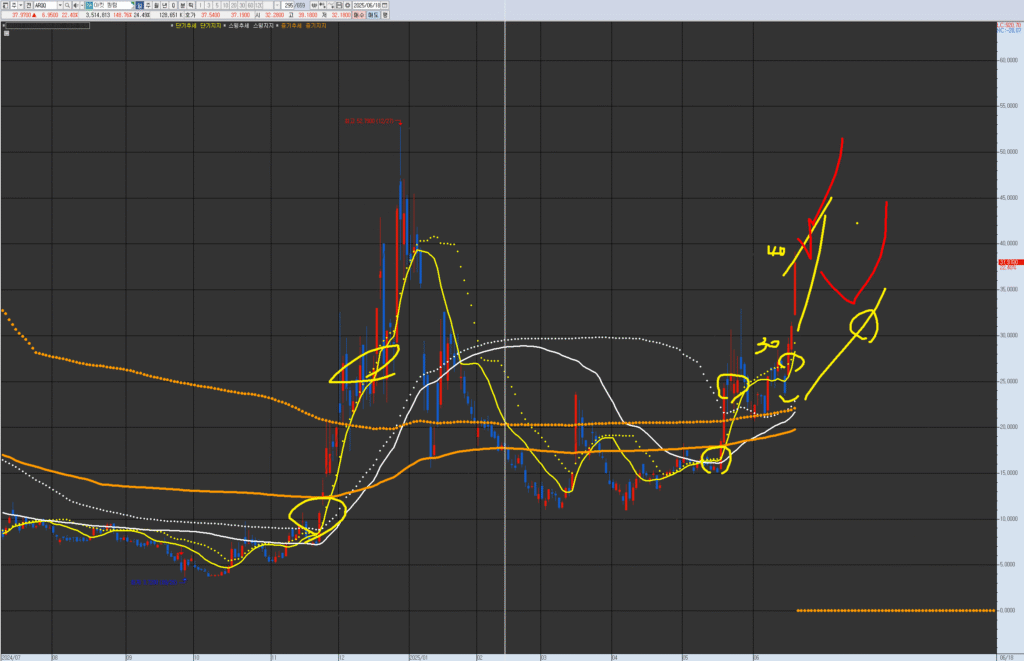Click the white 스윙추세 legend label
Screen dimensions: 1024x661
click(238, 25)
